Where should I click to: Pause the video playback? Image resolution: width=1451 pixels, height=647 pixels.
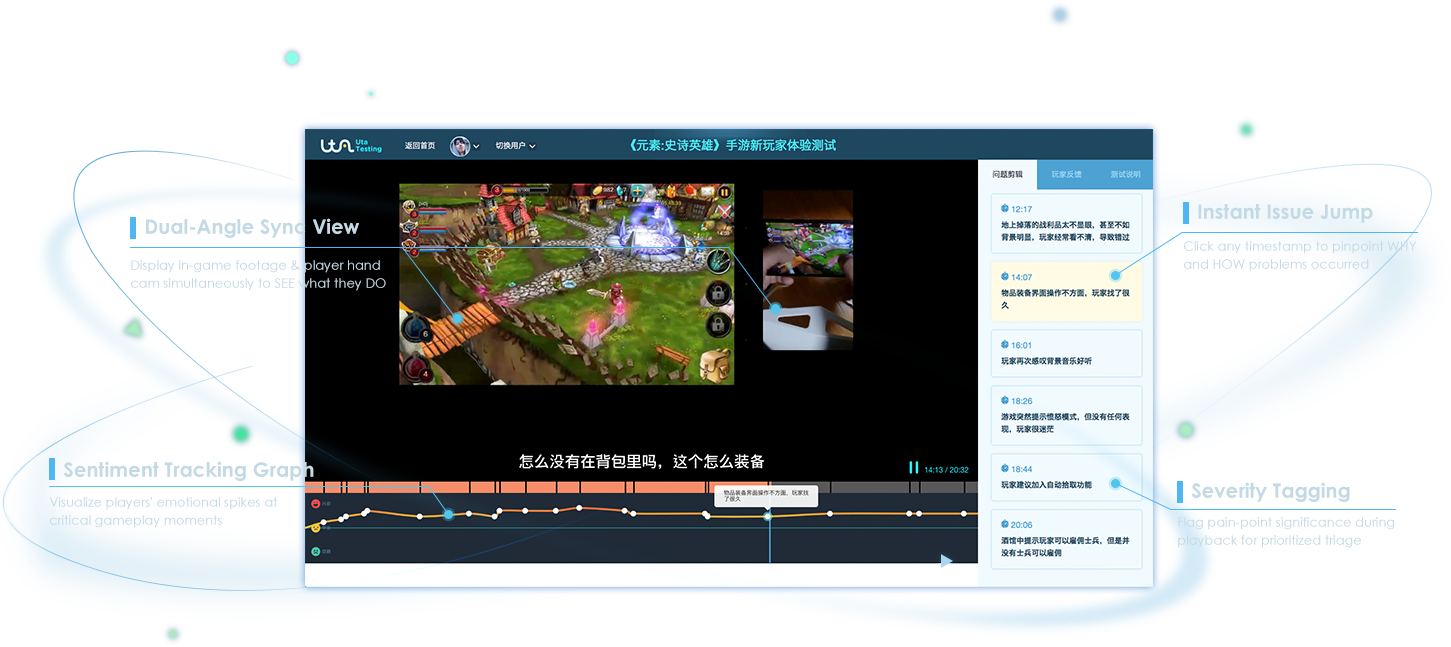click(x=913, y=468)
